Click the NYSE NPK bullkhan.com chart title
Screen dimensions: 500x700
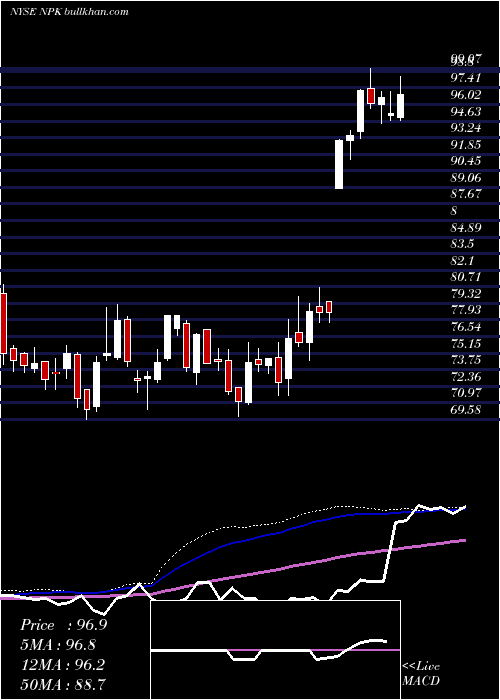point(69,11)
